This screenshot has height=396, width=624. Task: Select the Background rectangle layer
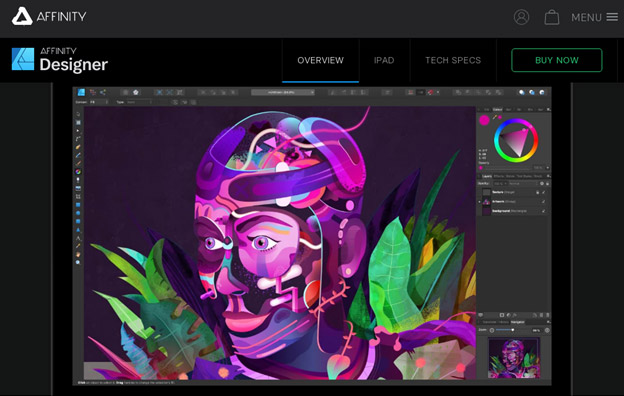click(513, 211)
